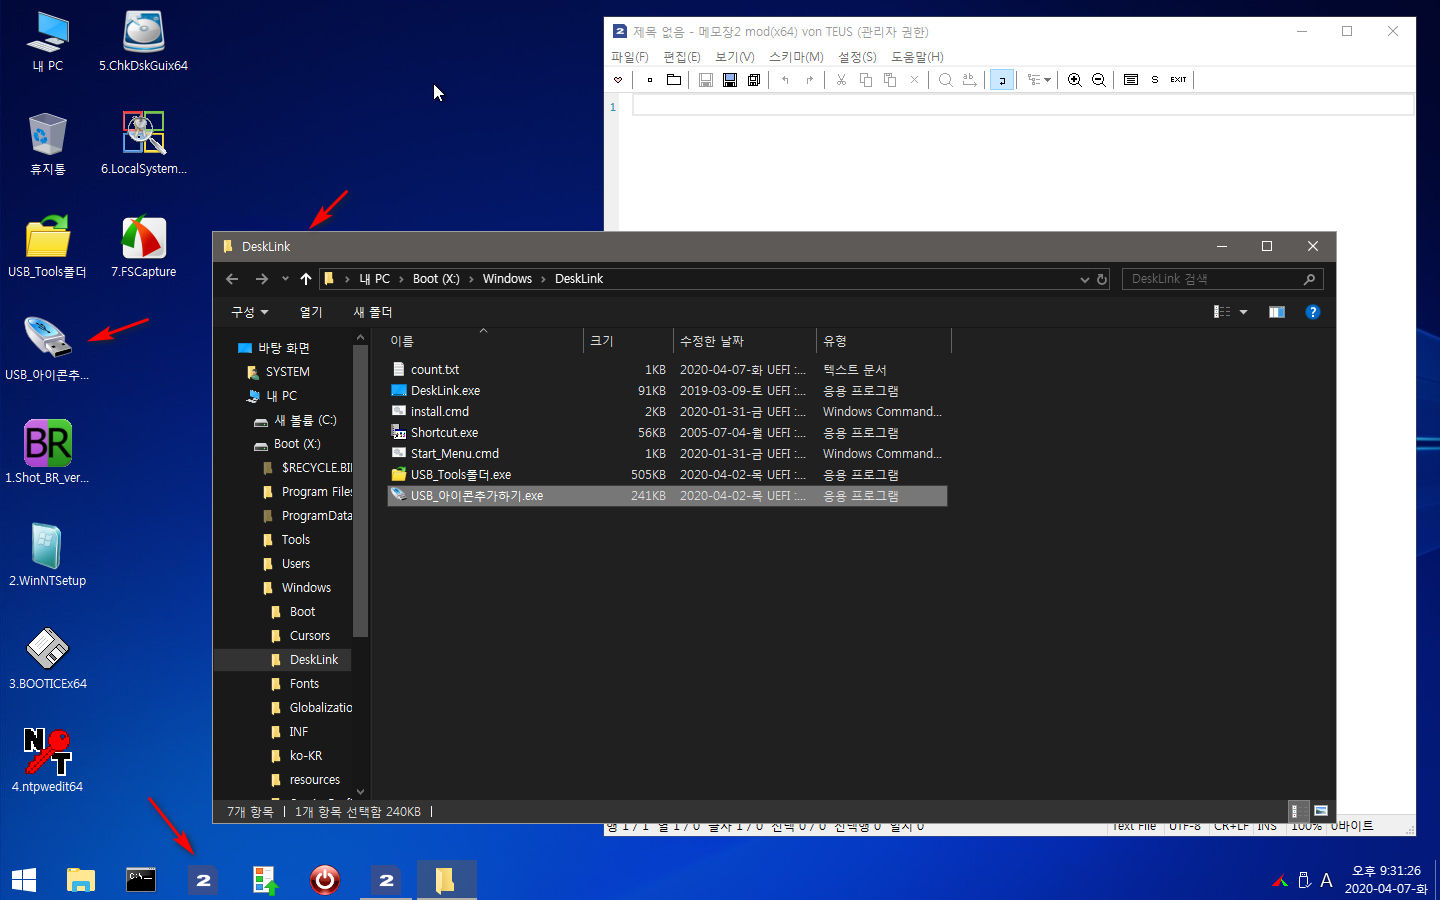Click the red power icon on taskbar
1440x900 pixels.
coord(324,880)
